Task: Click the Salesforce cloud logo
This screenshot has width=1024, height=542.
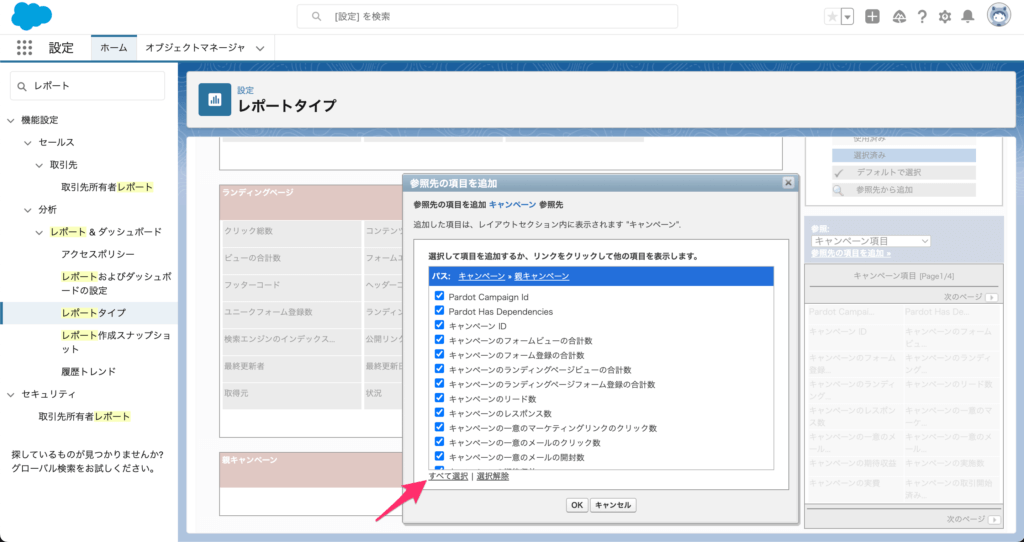Action: pos(31,16)
